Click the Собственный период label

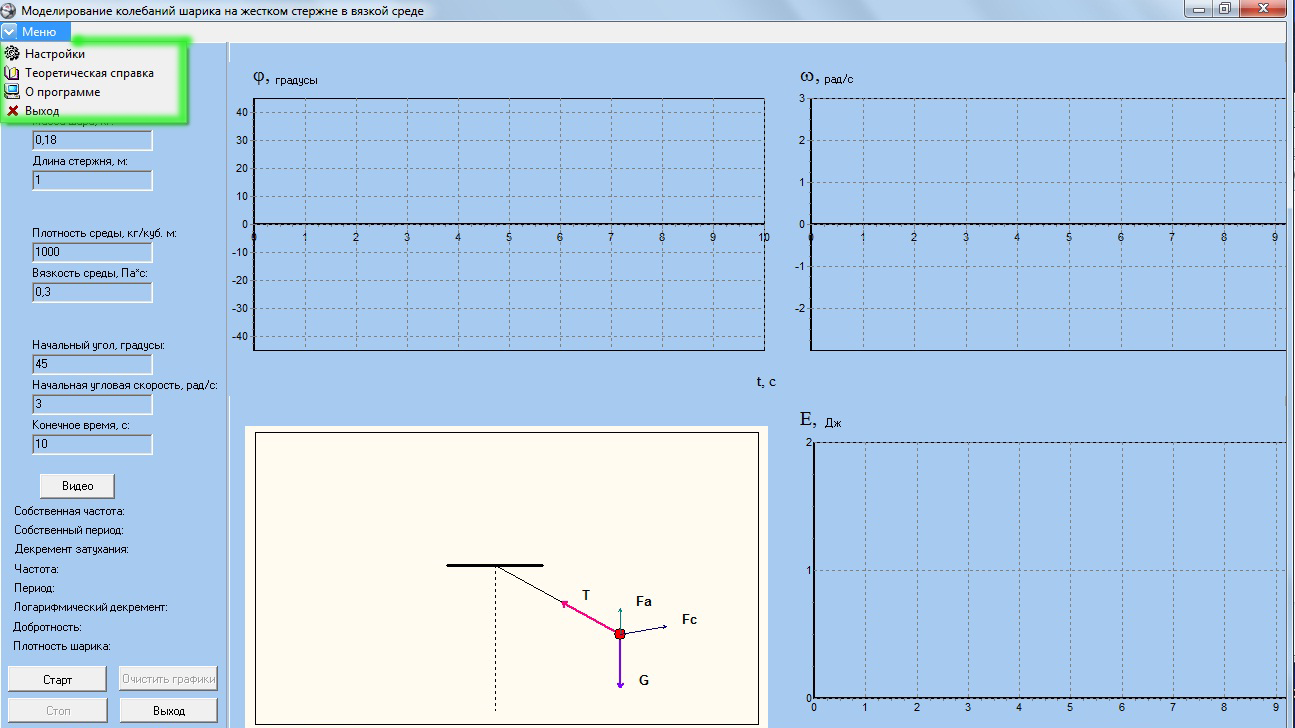coord(69,530)
